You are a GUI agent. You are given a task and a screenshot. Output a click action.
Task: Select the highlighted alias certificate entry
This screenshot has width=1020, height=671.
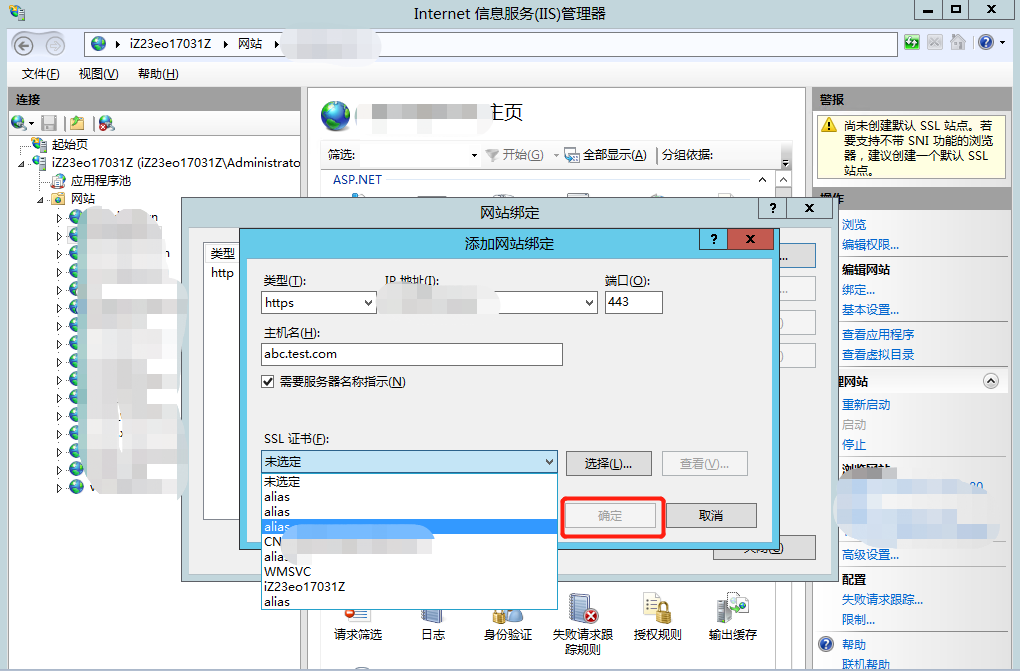[409, 527]
